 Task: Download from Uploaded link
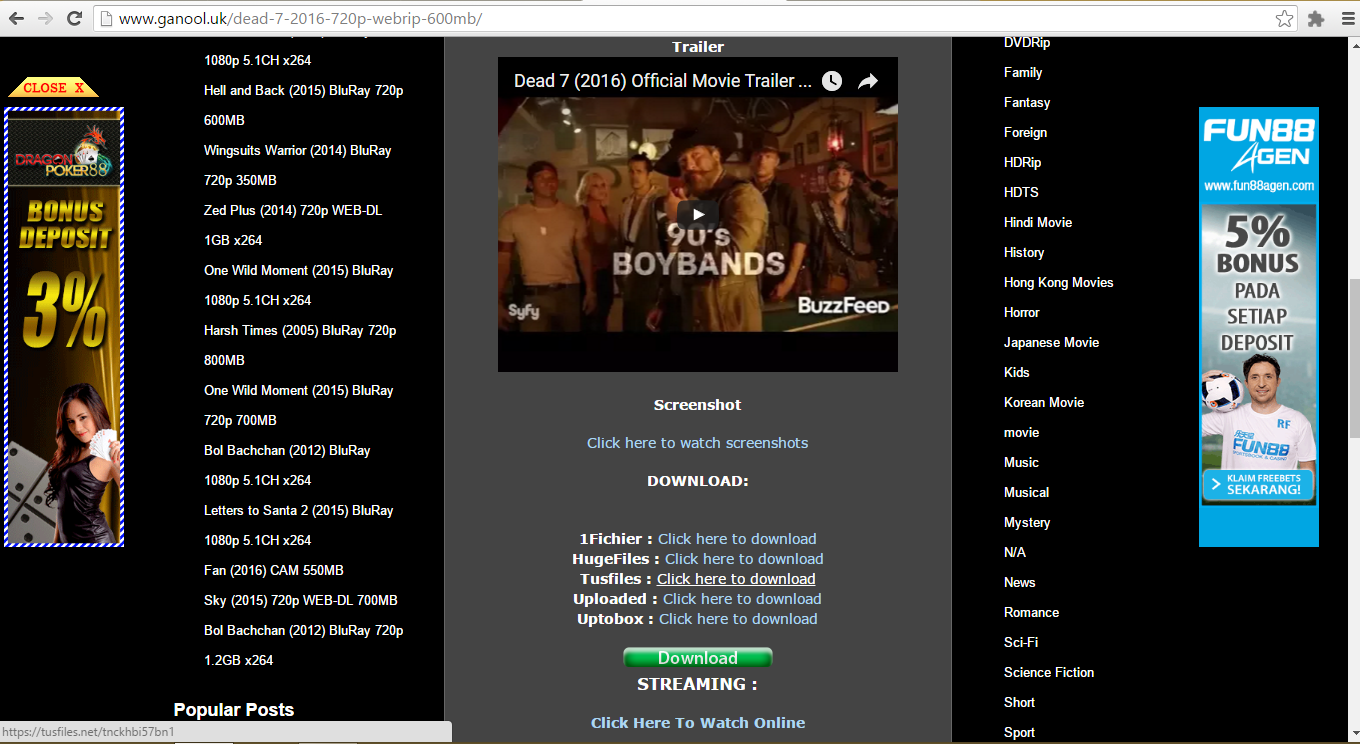pos(742,599)
